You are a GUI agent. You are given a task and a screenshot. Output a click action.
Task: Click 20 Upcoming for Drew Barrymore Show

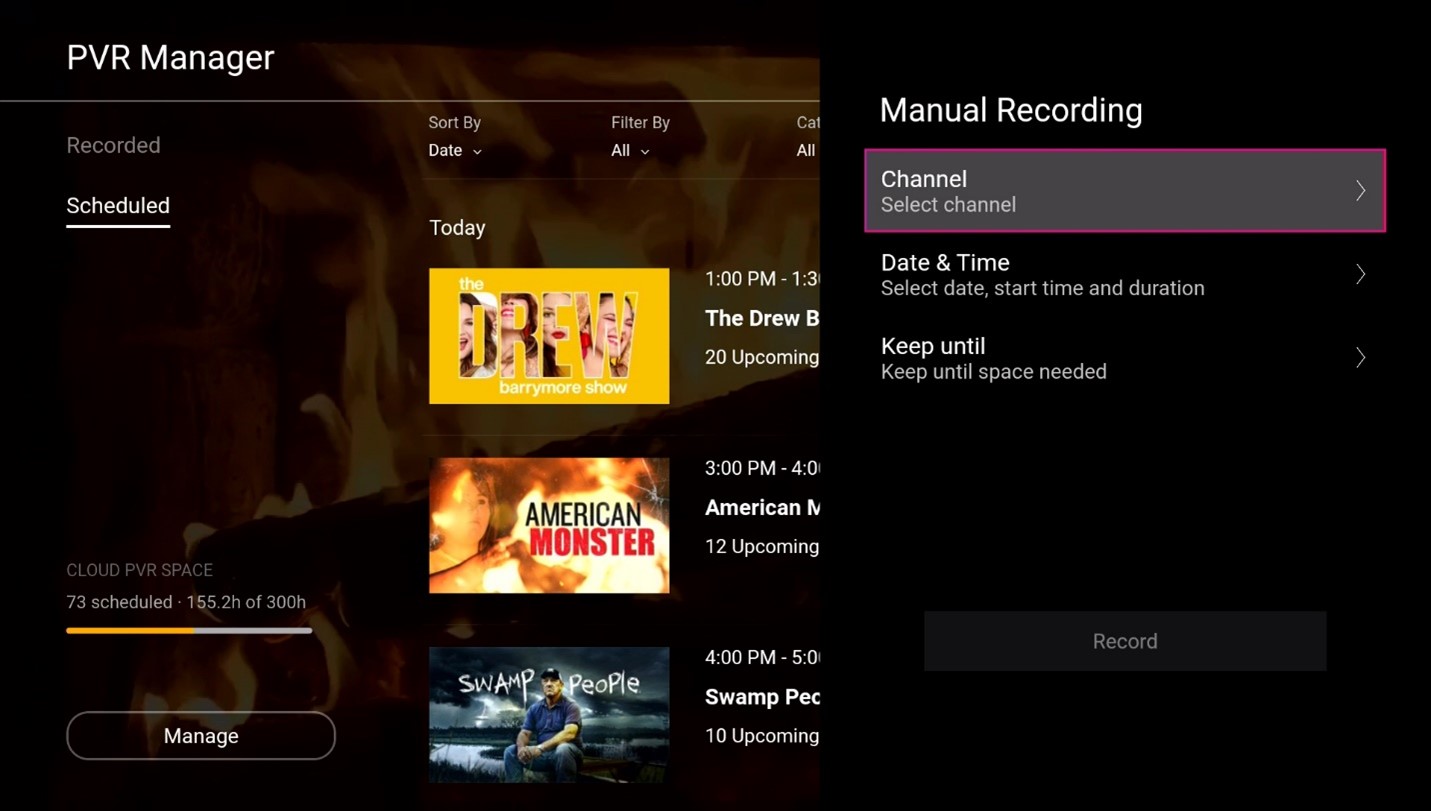tap(760, 357)
